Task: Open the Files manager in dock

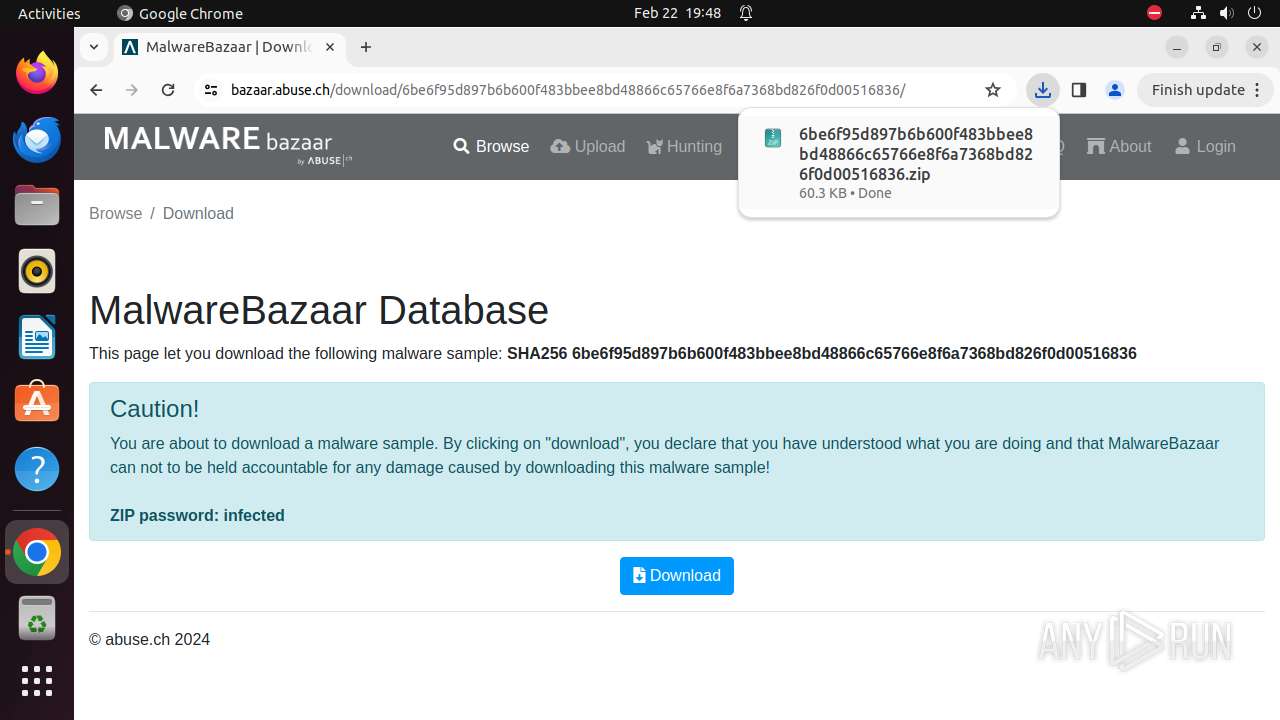Action: pyautogui.click(x=37, y=206)
